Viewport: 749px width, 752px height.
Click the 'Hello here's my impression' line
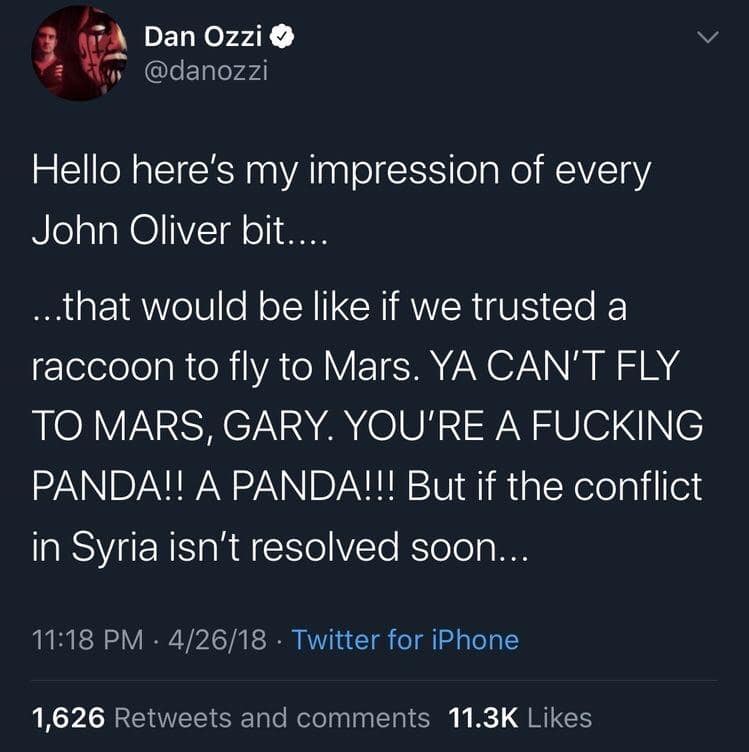(x=341, y=171)
